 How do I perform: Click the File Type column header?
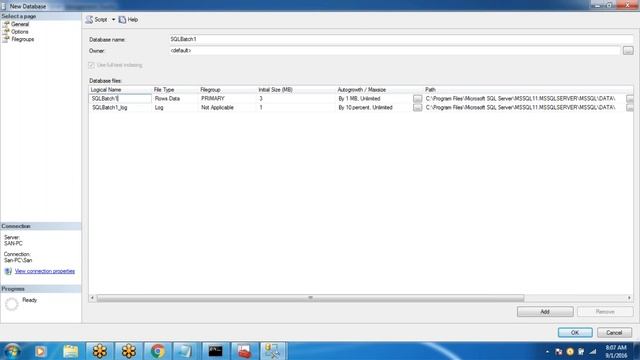pyautogui.click(x=175, y=89)
